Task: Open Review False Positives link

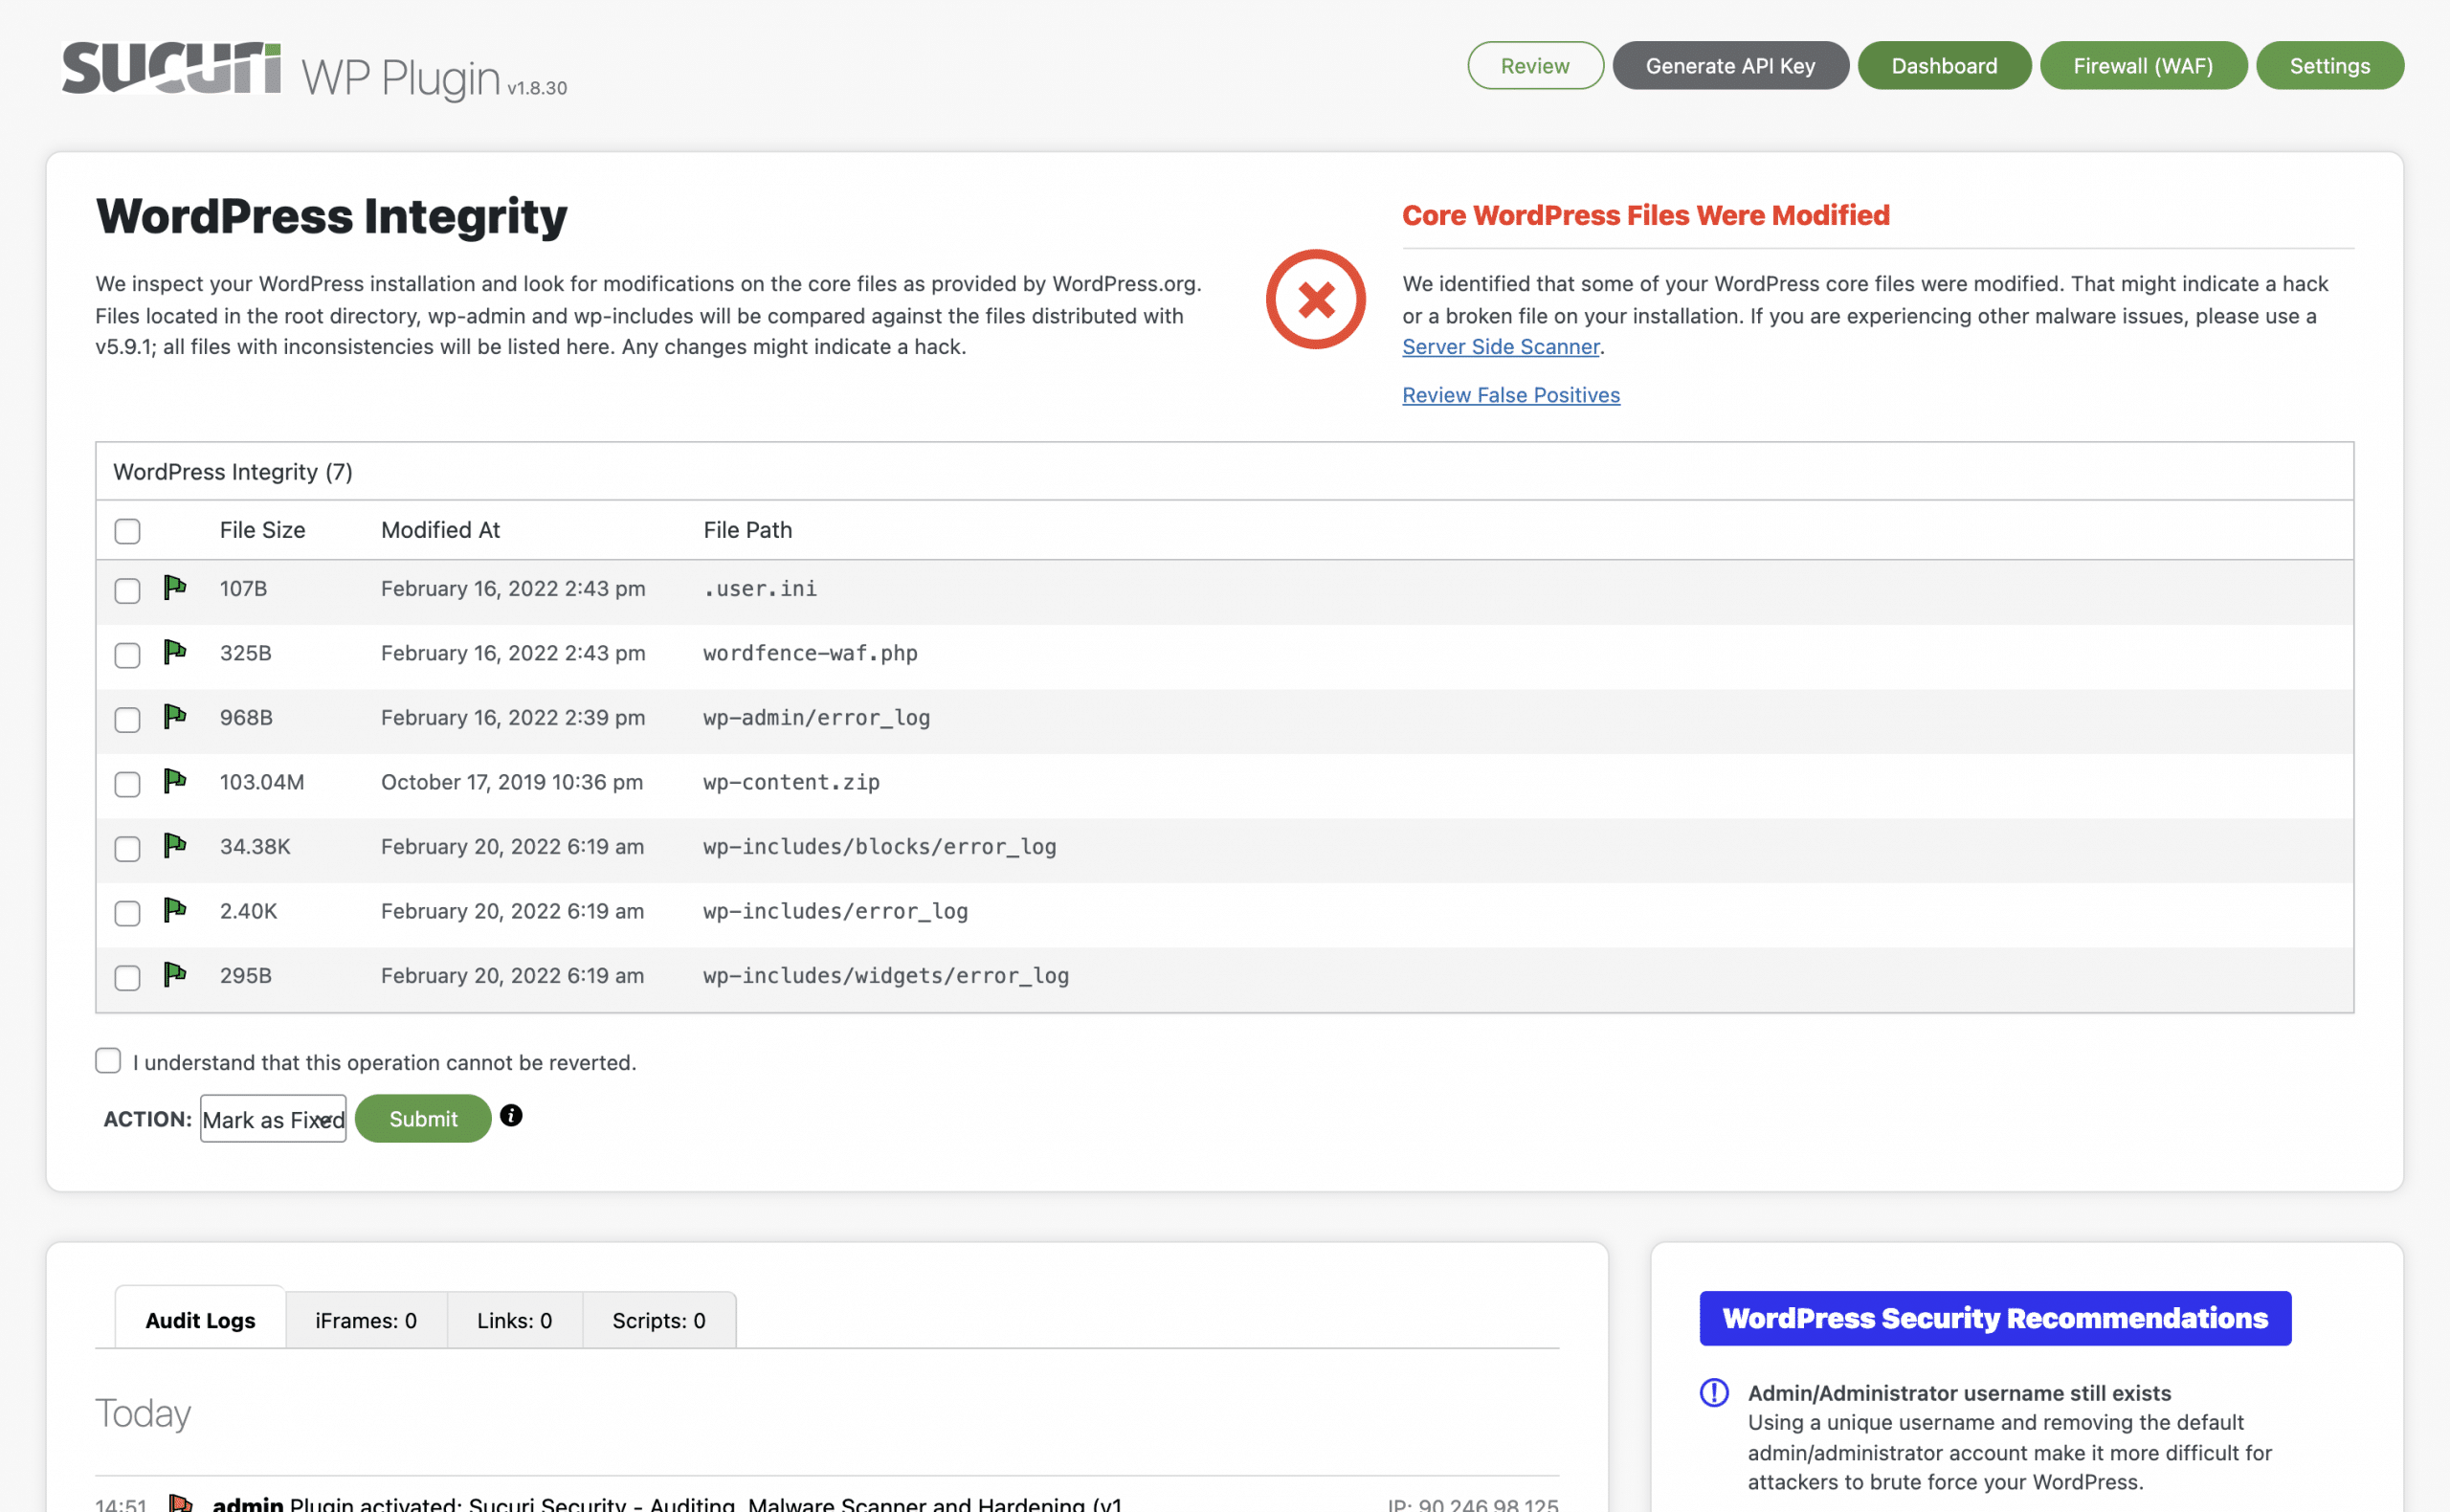Action: tap(1511, 395)
